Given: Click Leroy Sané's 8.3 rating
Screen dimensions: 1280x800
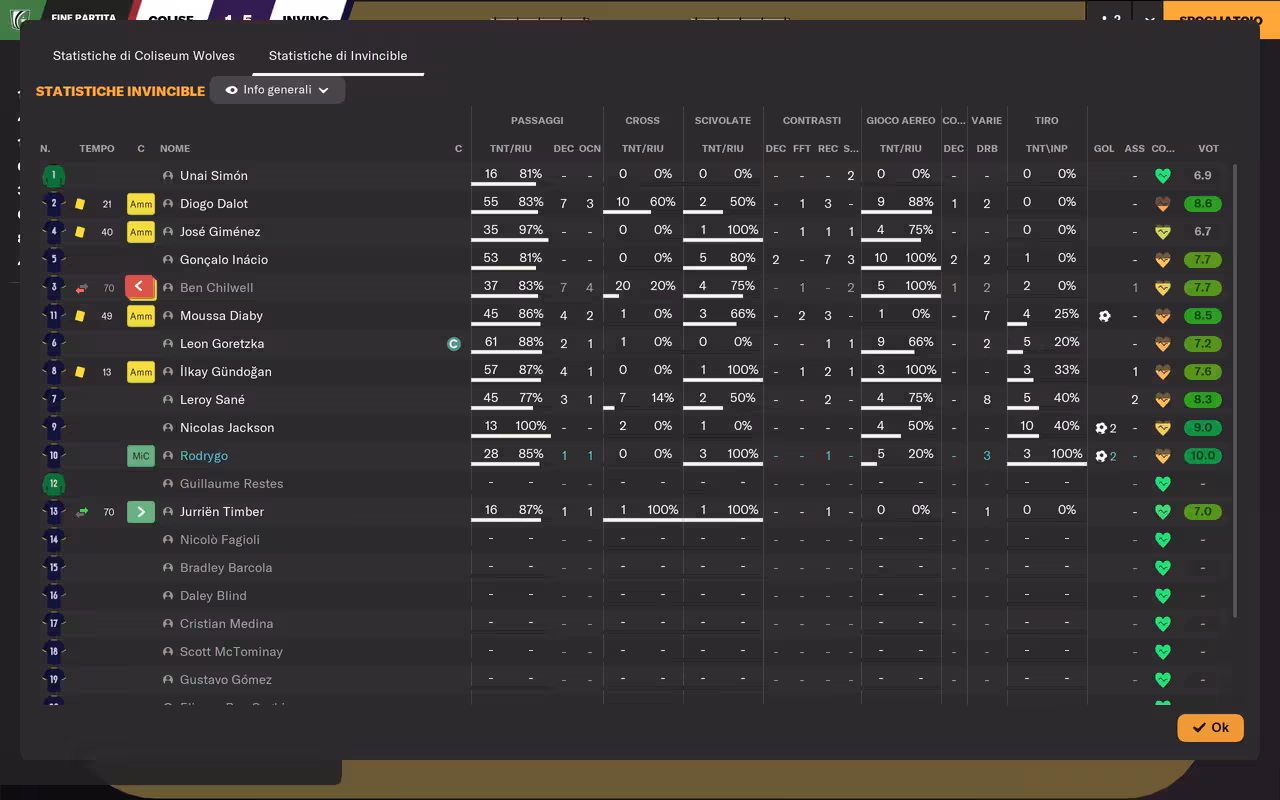Looking at the screenshot, I should click(1202, 400).
